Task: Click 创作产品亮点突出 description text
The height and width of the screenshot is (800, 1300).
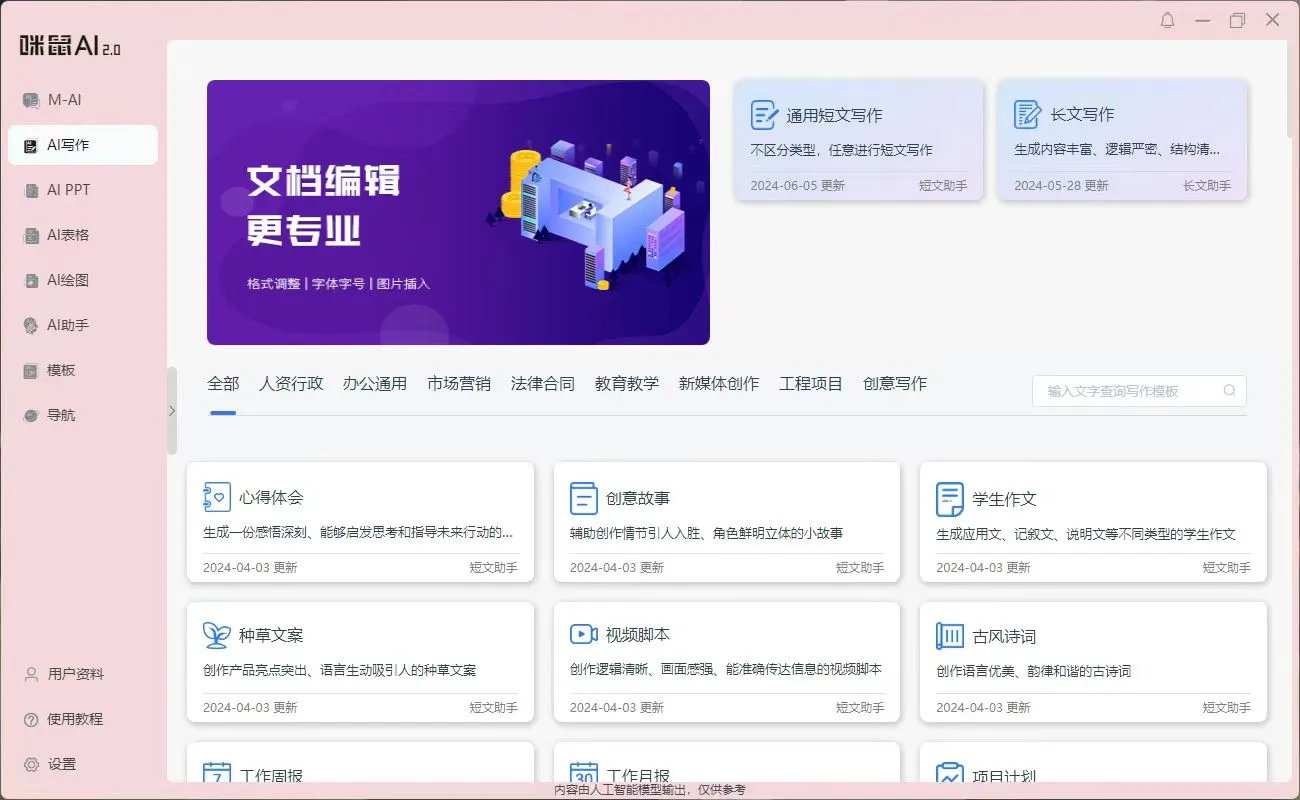Action: click(339, 671)
